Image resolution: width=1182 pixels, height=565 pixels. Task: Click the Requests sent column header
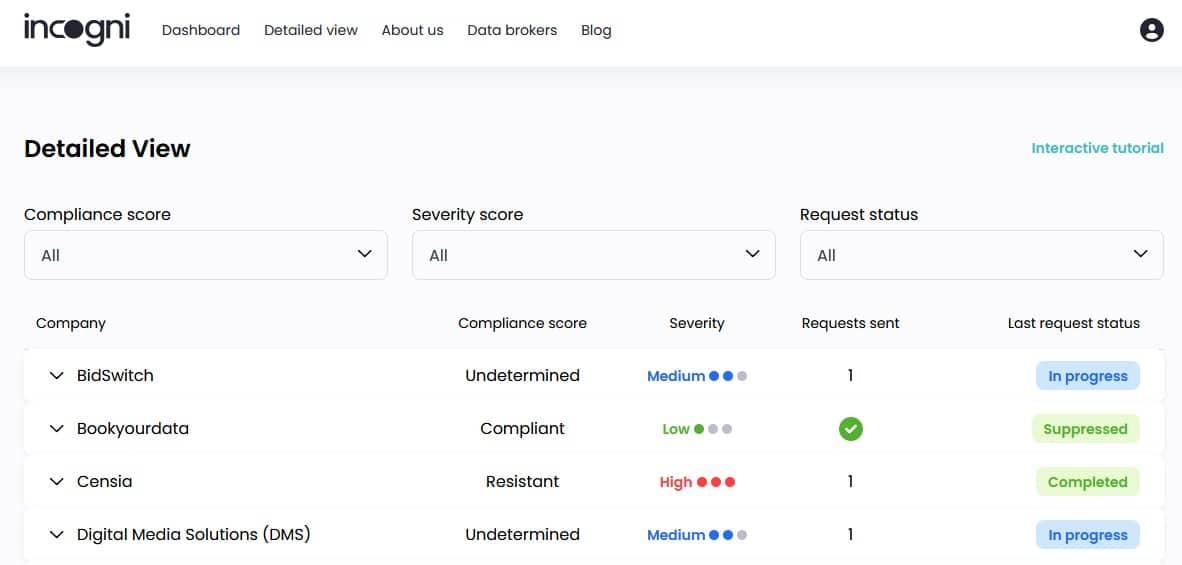coord(850,323)
